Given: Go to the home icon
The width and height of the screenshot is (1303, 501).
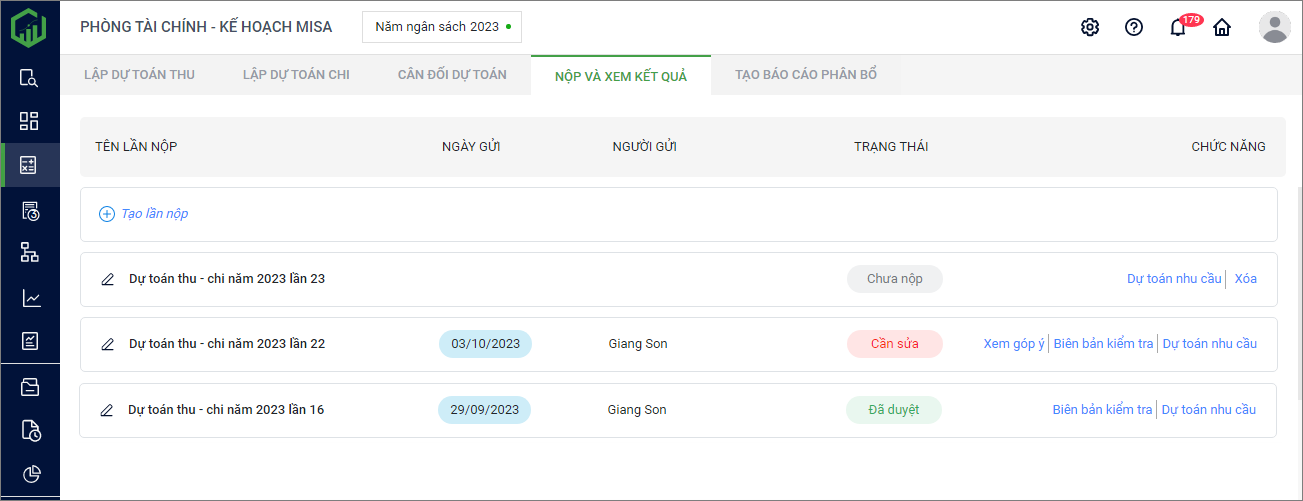Looking at the screenshot, I should (1222, 27).
